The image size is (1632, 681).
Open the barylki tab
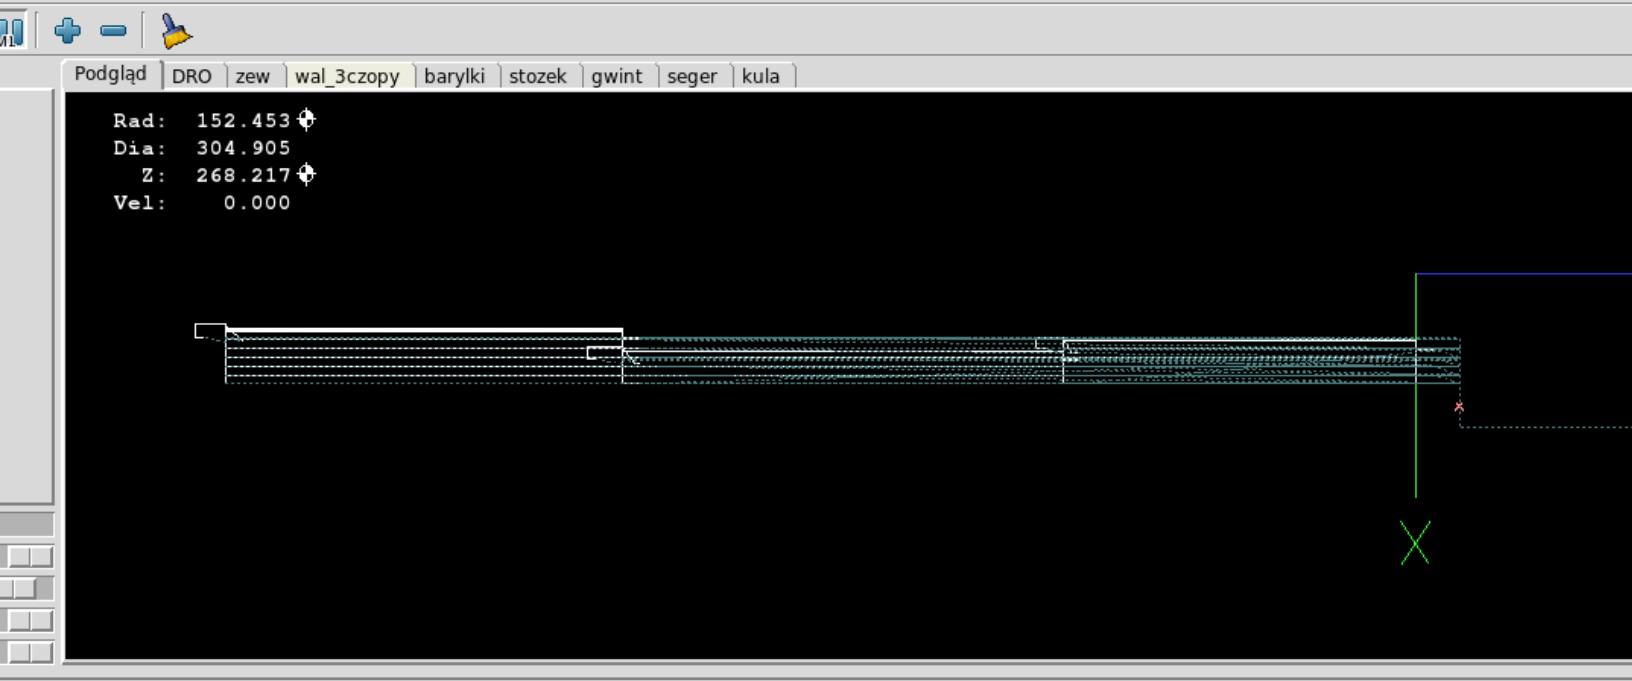click(x=454, y=76)
